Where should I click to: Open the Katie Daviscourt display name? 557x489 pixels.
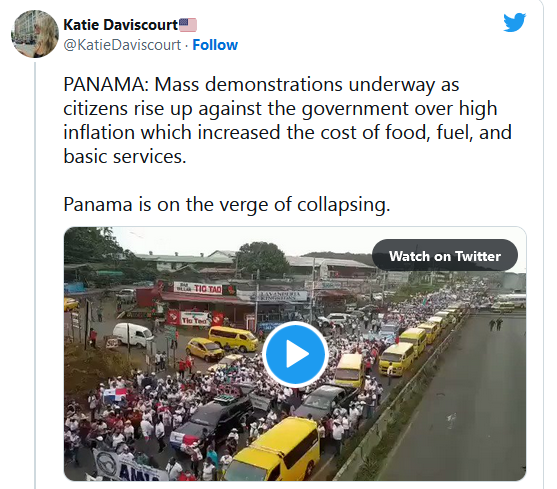[120, 25]
